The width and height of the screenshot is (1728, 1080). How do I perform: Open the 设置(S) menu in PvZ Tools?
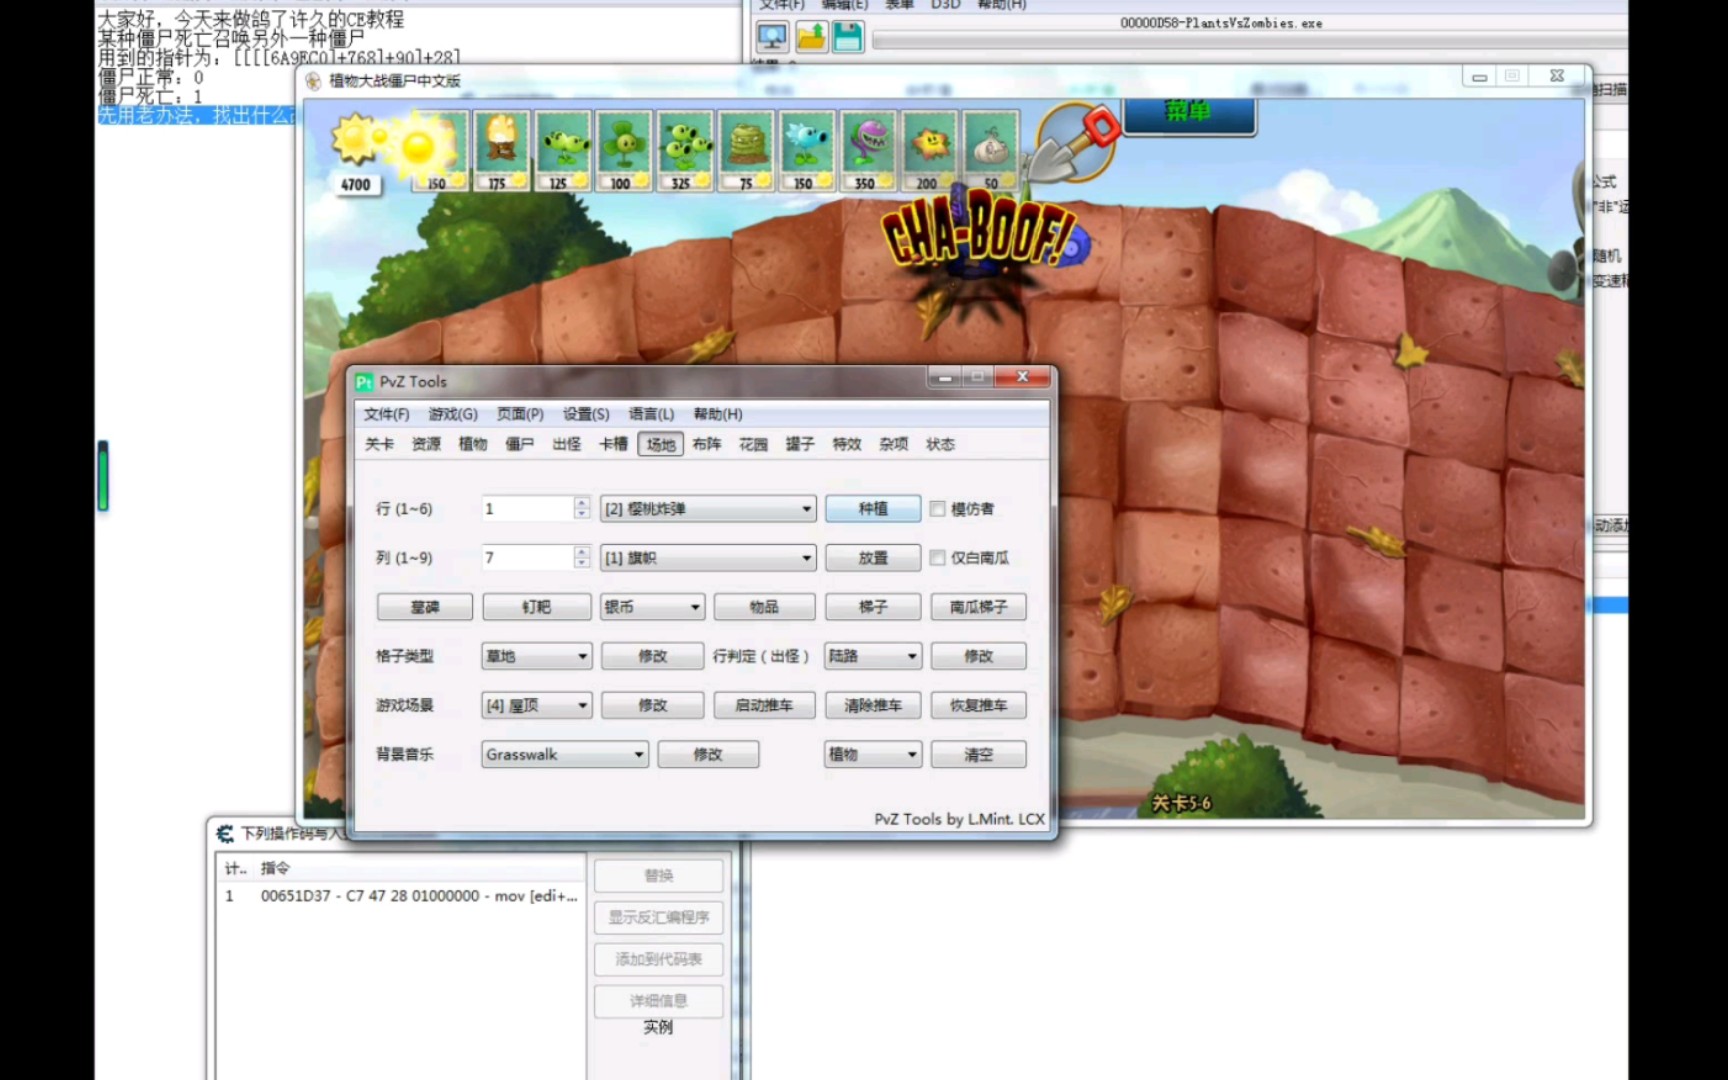[586, 414]
